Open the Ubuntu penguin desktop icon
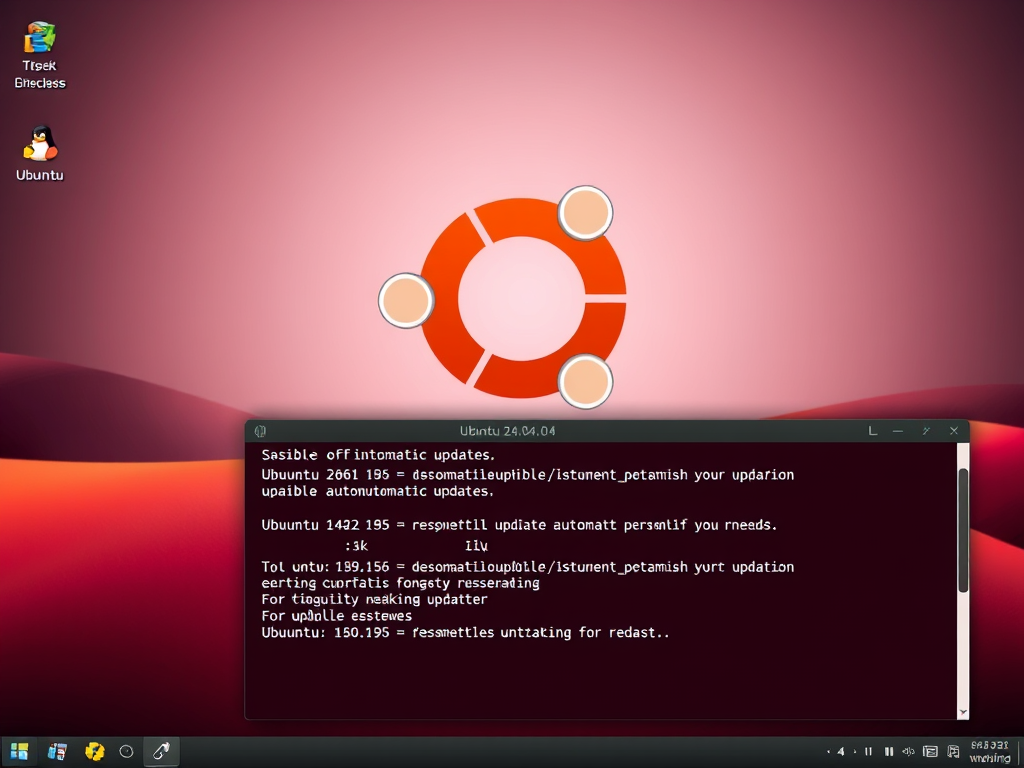 click(40, 152)
